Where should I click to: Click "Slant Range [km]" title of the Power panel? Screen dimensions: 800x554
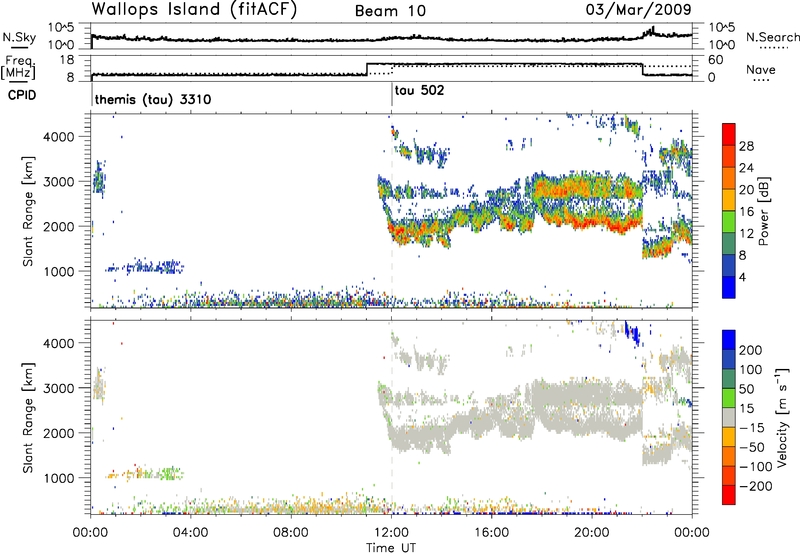click(28, 211)
